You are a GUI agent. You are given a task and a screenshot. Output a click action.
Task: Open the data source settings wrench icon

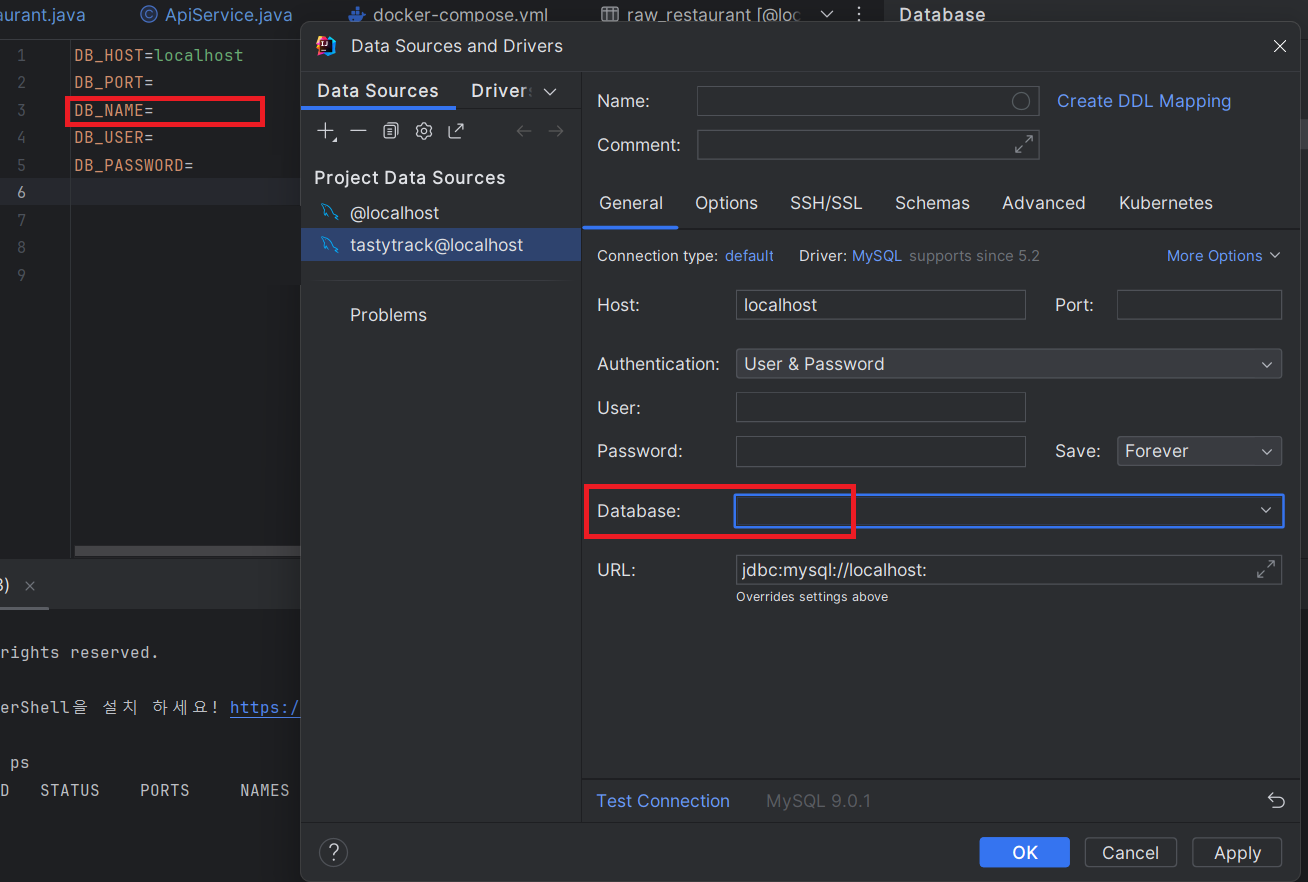(x=424, y=131)
